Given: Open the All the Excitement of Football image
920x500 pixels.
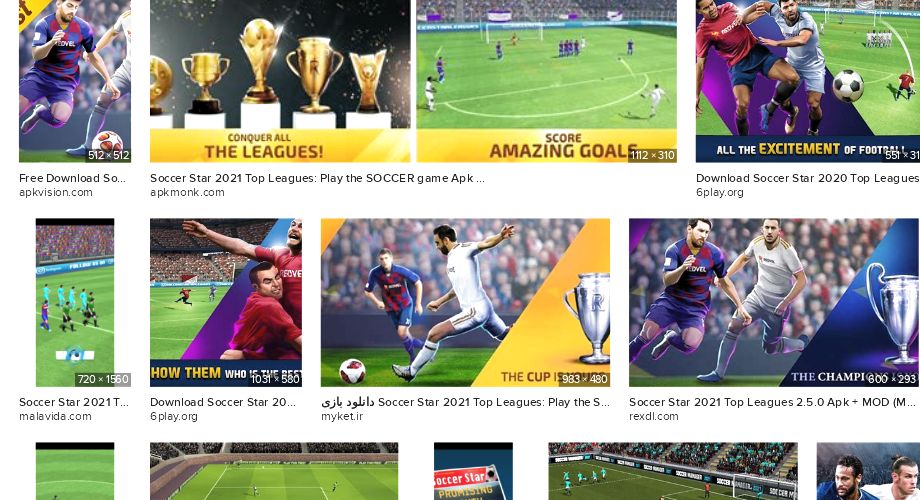Looking at the screenshot, I should pyautogui.click(x=807, y=81).
